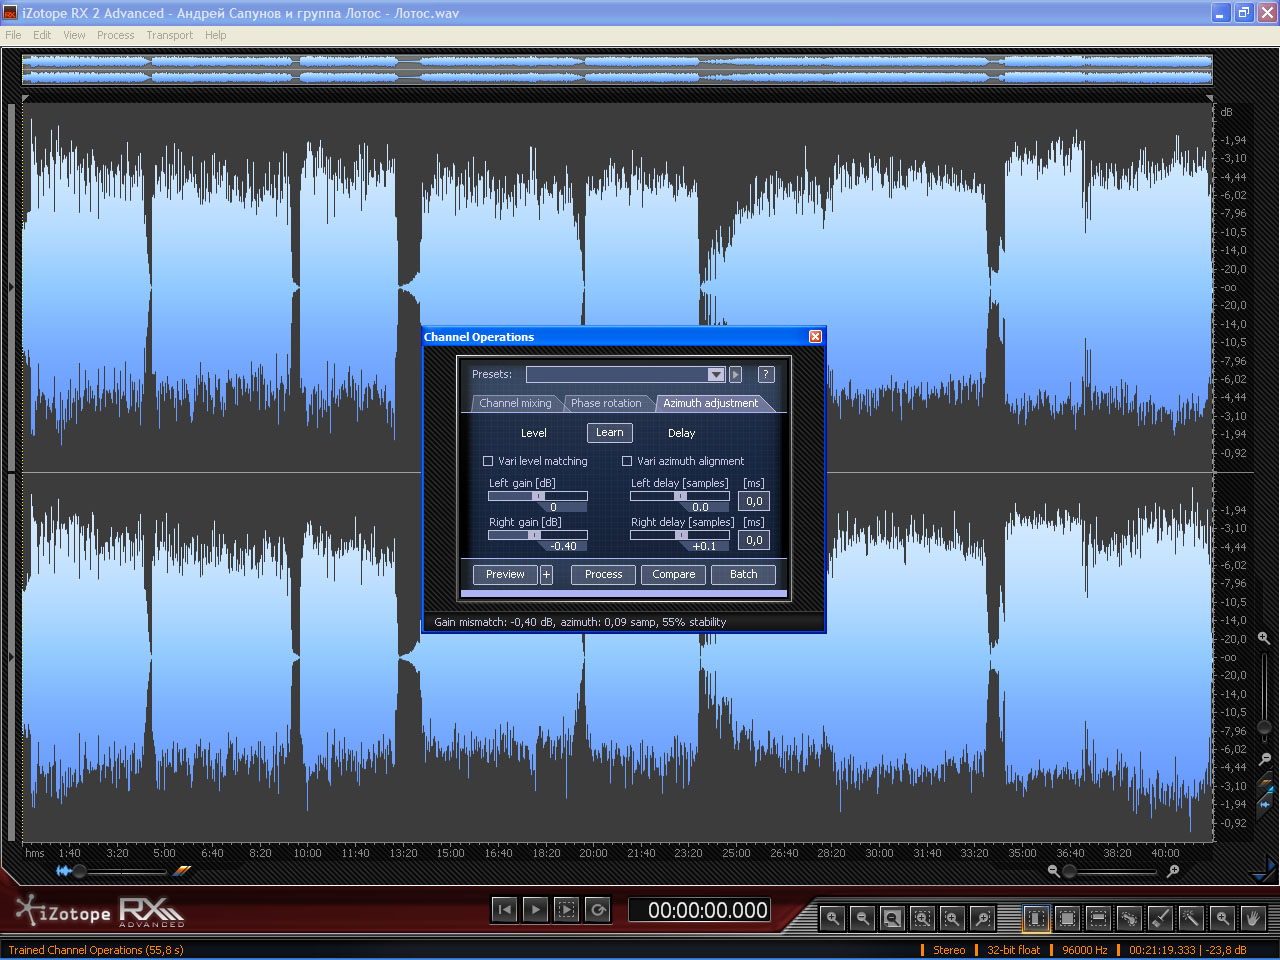This screenshot has height=960, width=1280.
Task: Click the zoom out tool in bottom toolbar
Action: [862, 917]
